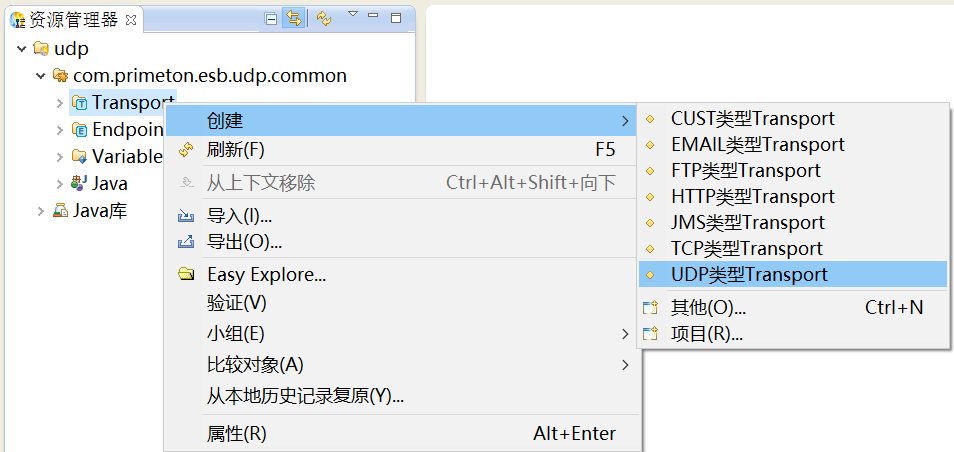The image size is (954, 452).
Task: Click the Variable folder icon
Action: click(80, 156)
